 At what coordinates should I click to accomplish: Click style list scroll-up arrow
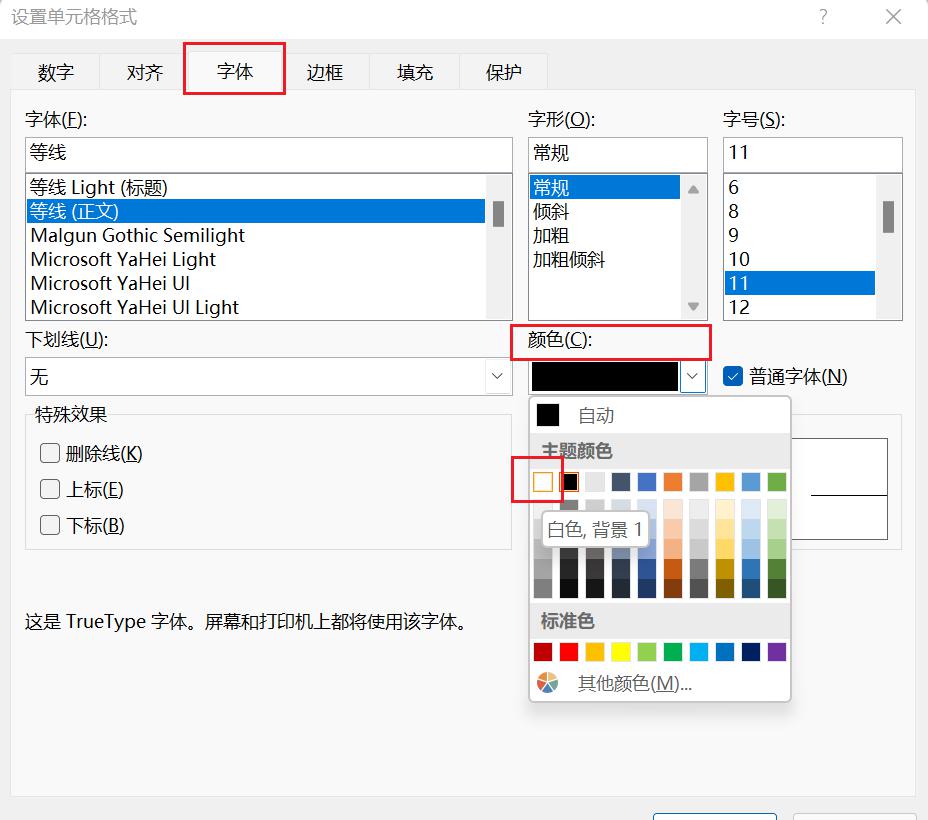694,189
